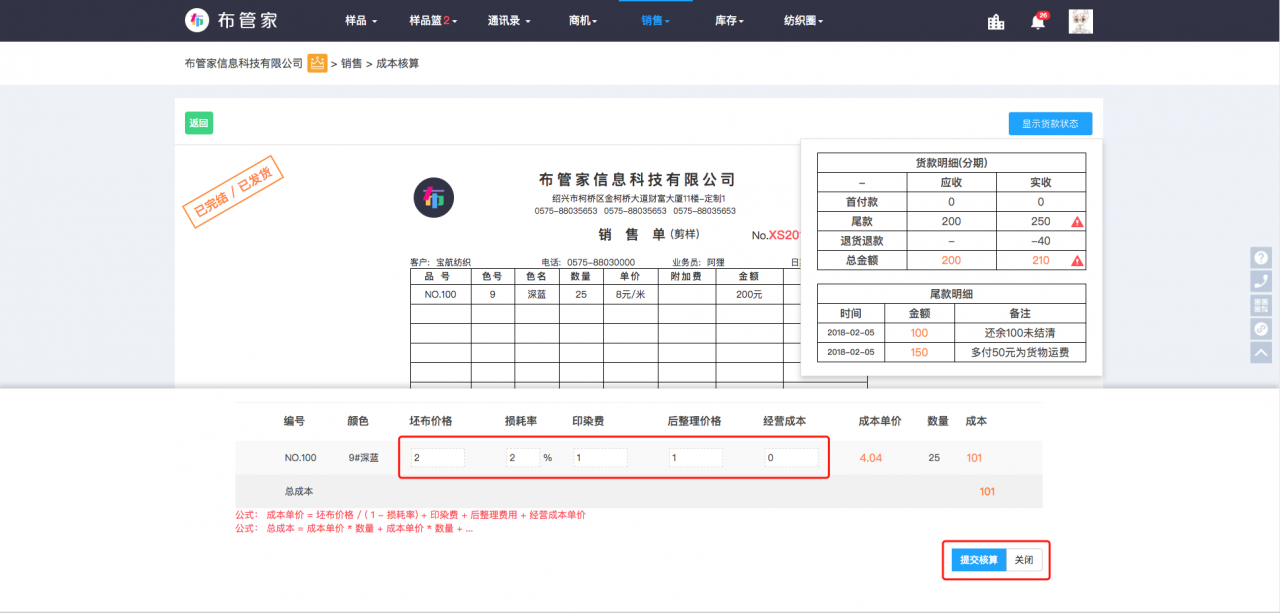Click the 尾款明细 amount 100
This screenshot has width=1280, height=613.
tap(919, 332)
